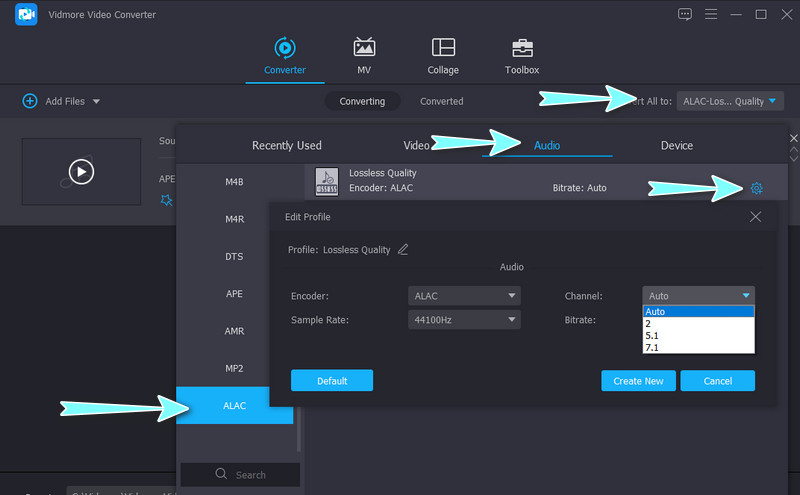
Task: Expand the Sample Rate 44100Hz dropdown
Action: (465, 320)
